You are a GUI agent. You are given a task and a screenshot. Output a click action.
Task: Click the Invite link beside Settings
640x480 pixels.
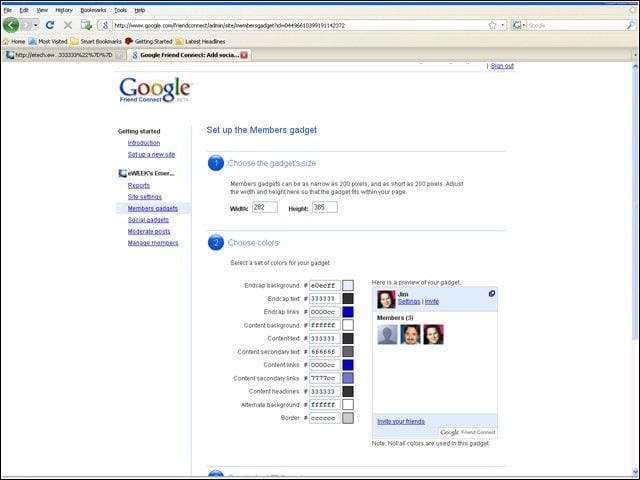tap(432, 302)
